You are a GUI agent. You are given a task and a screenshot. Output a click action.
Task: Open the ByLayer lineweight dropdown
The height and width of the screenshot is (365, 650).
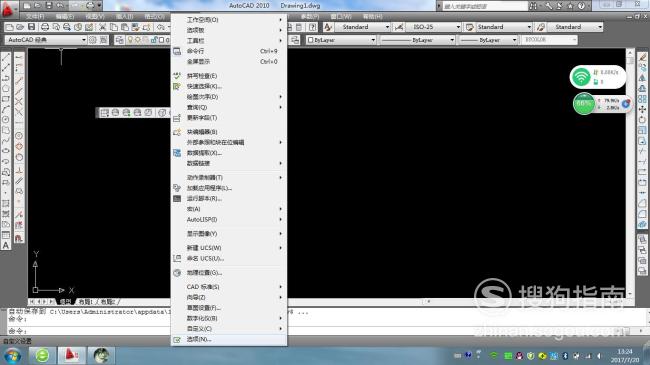tap(488, 40)
